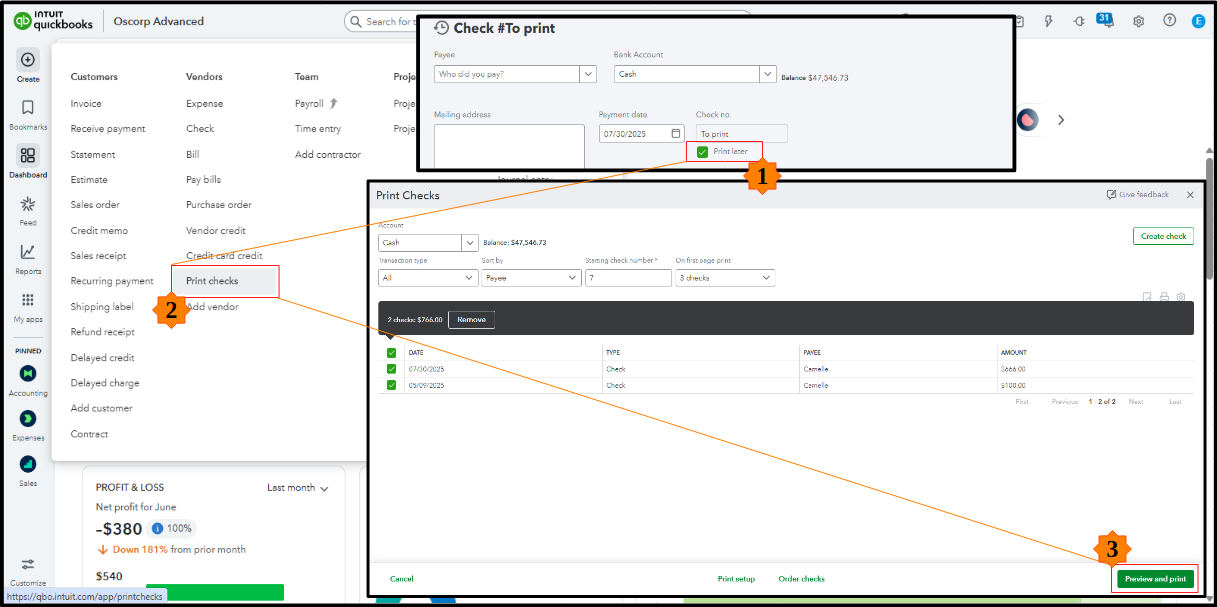Toggle the Print later checkbox
Screen dimensions: 1217x607
click(702, 152)
